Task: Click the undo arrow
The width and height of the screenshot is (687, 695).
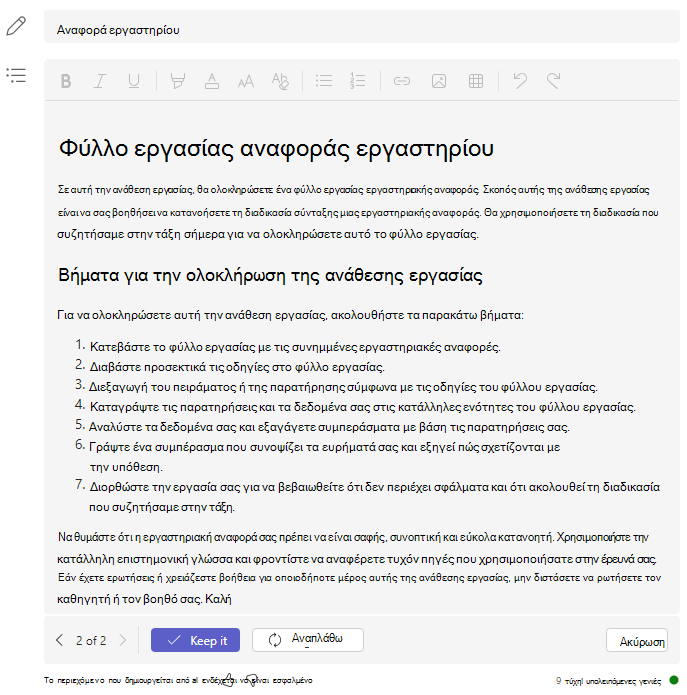Action: [x=520, y=81]
